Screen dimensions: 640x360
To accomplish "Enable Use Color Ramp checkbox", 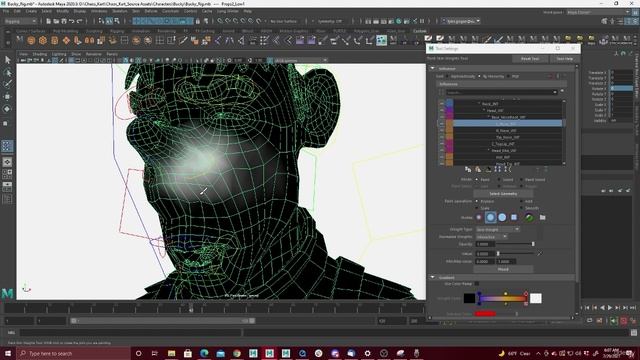I will (x=477, y=284).
